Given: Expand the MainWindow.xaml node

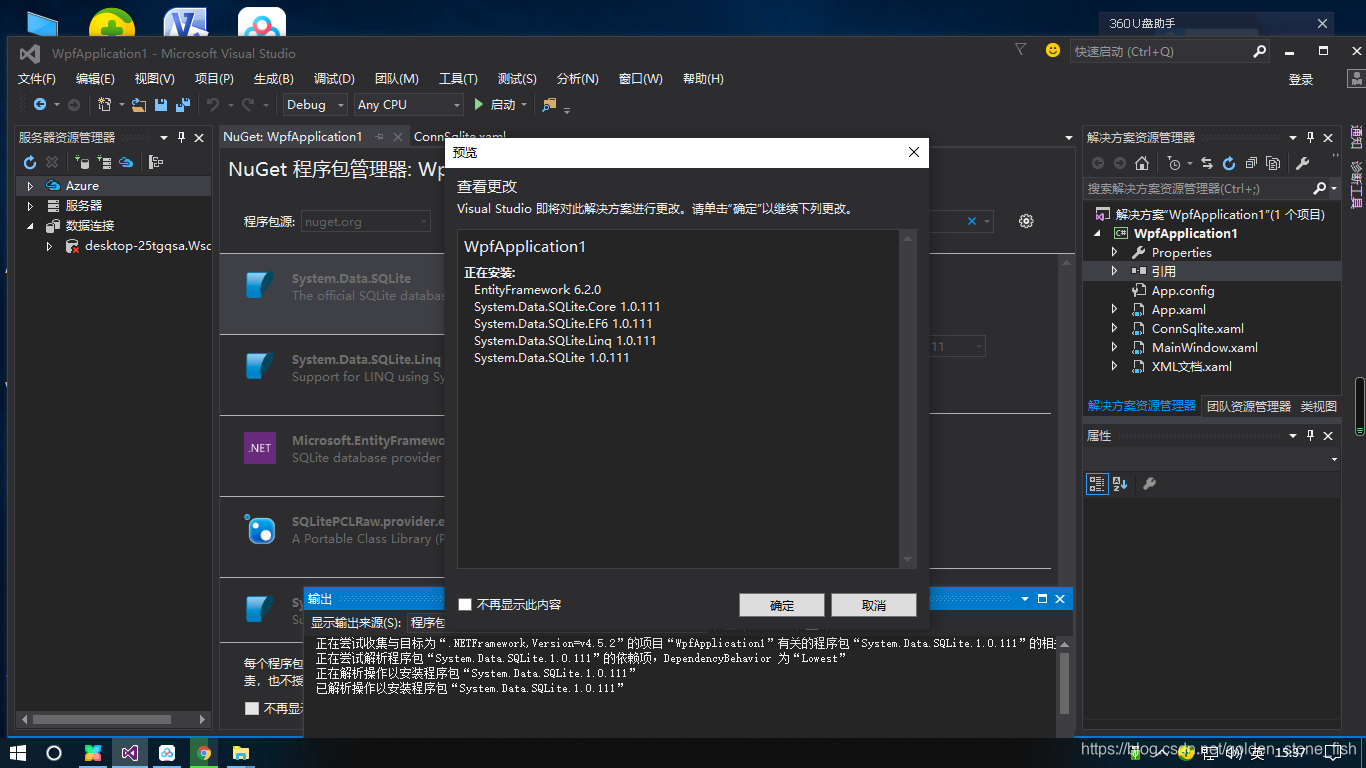Looking at the screenshot, I should (1115, 348).
